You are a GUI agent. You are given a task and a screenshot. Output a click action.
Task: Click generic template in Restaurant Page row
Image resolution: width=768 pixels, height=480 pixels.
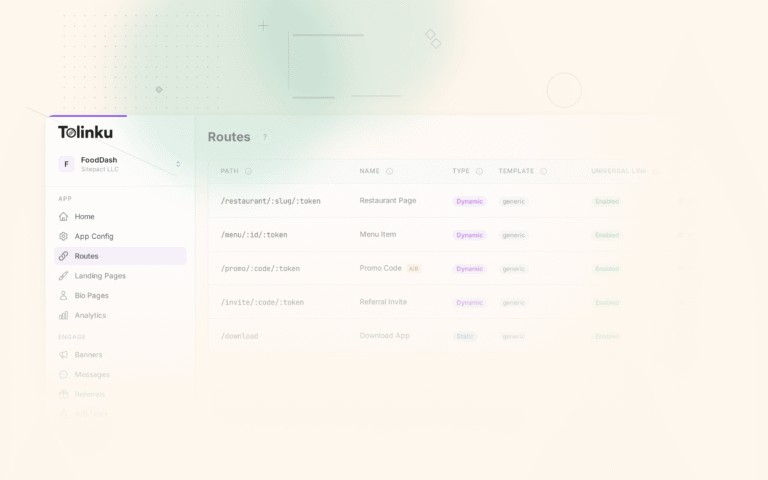click(513, 201)
